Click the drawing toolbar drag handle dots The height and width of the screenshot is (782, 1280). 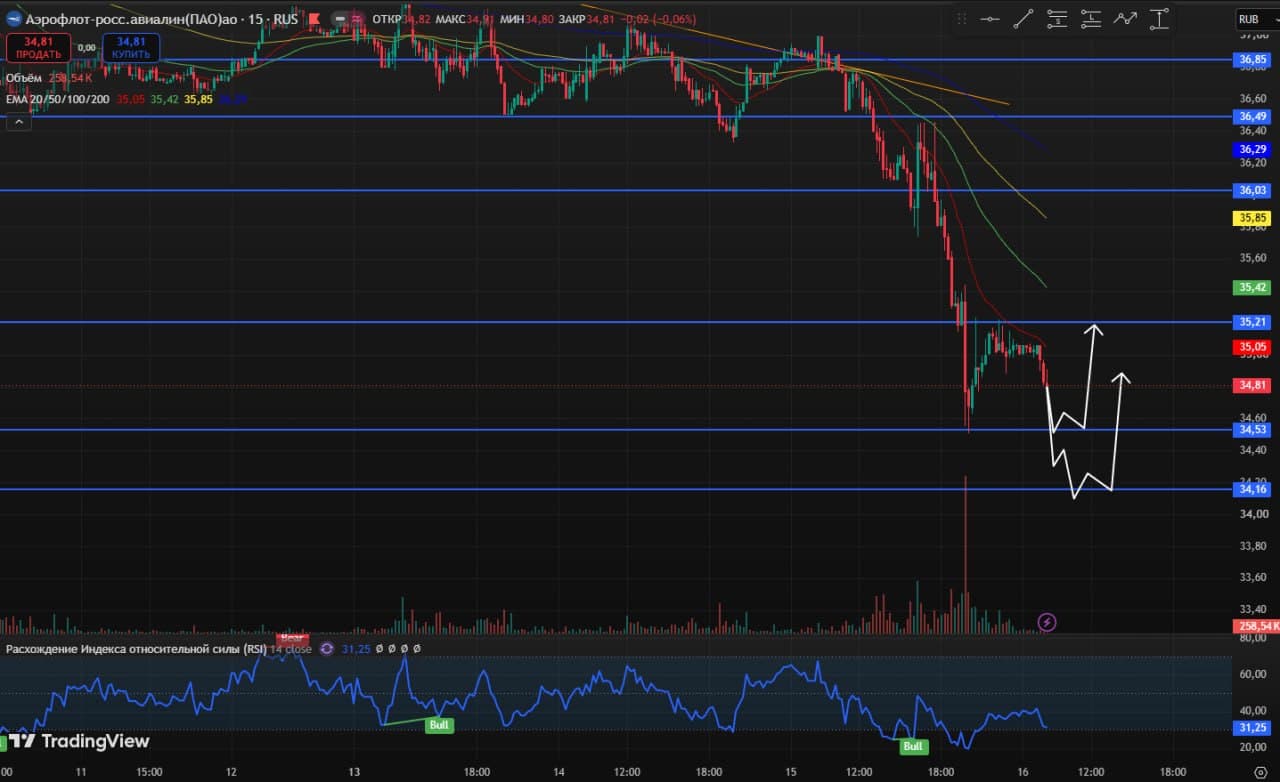(962, 18)
